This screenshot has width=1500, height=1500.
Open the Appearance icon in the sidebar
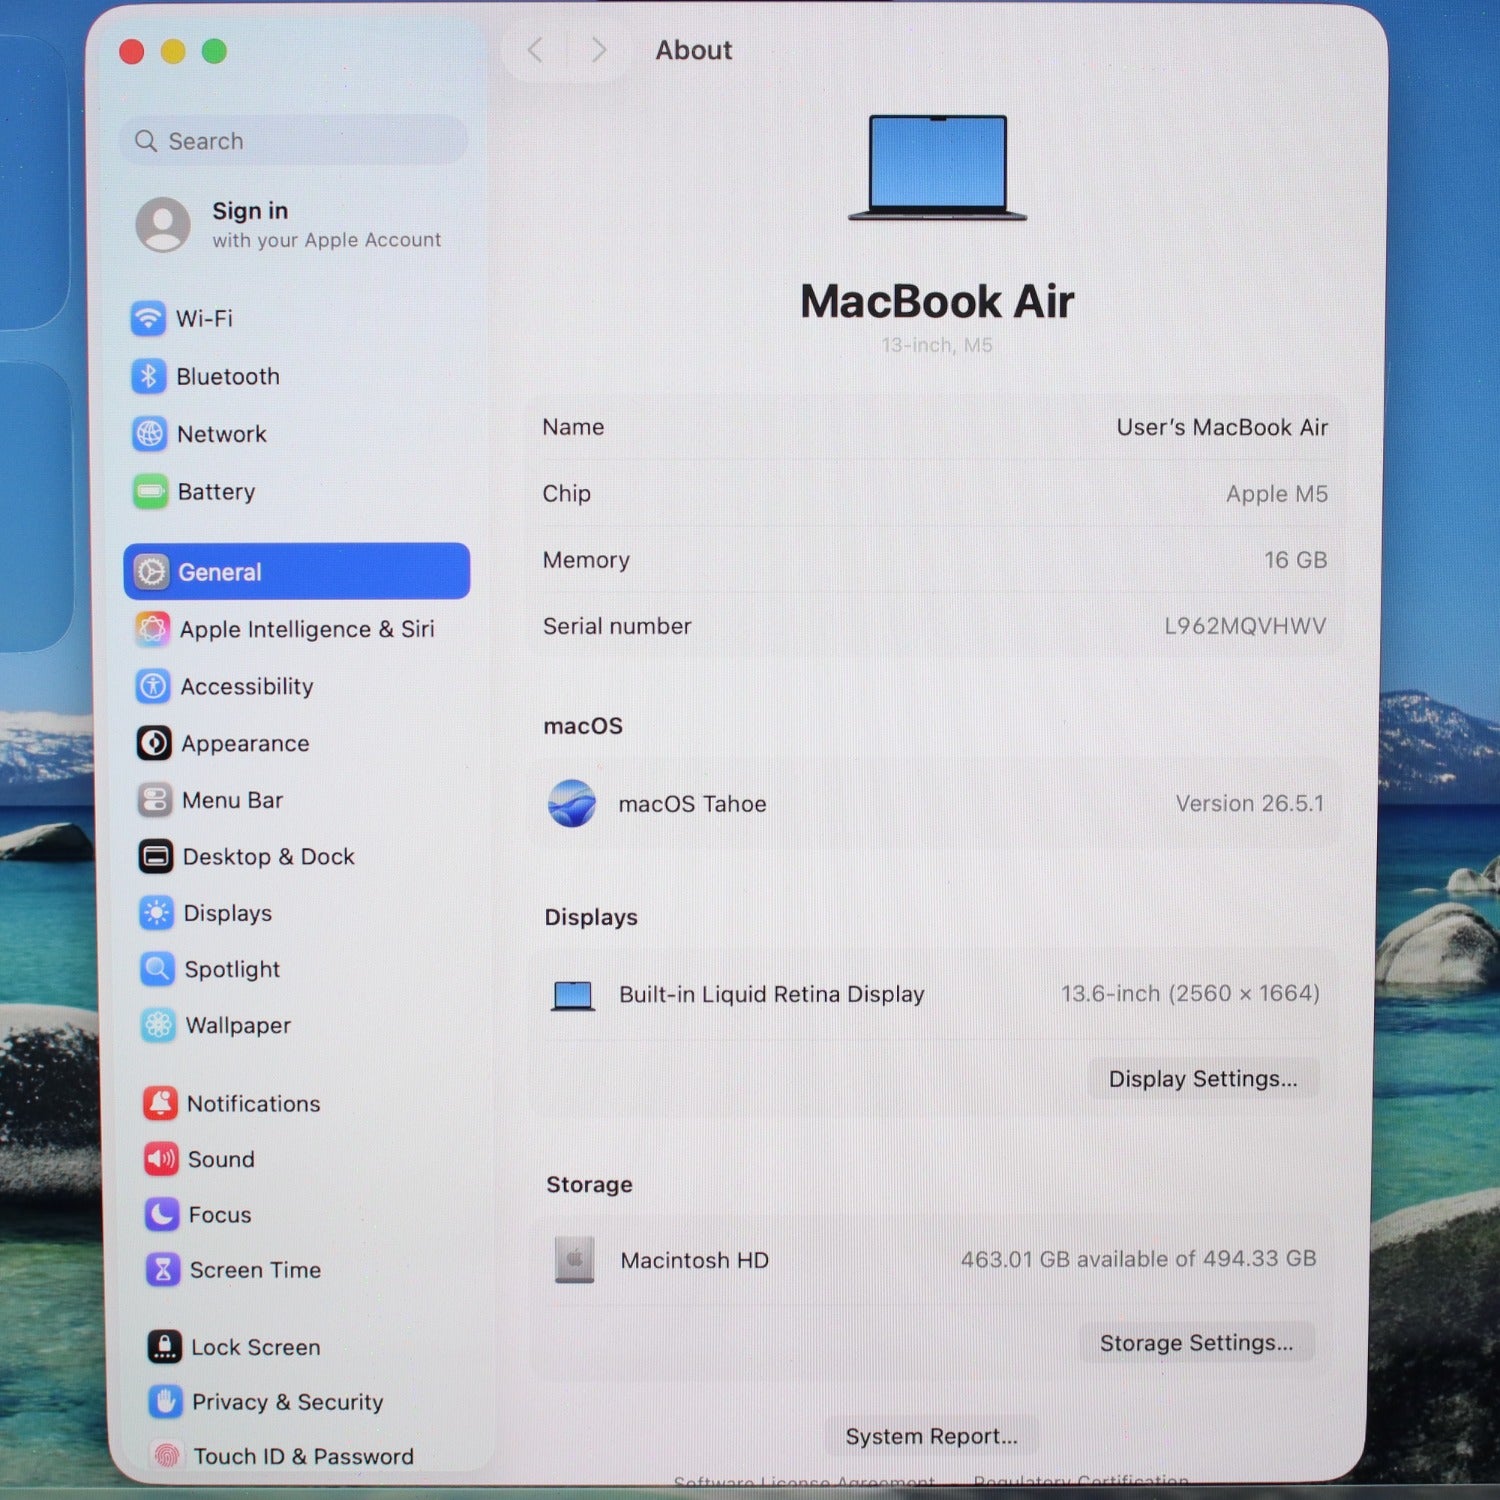pyautogui.click(x=154, y=743)
